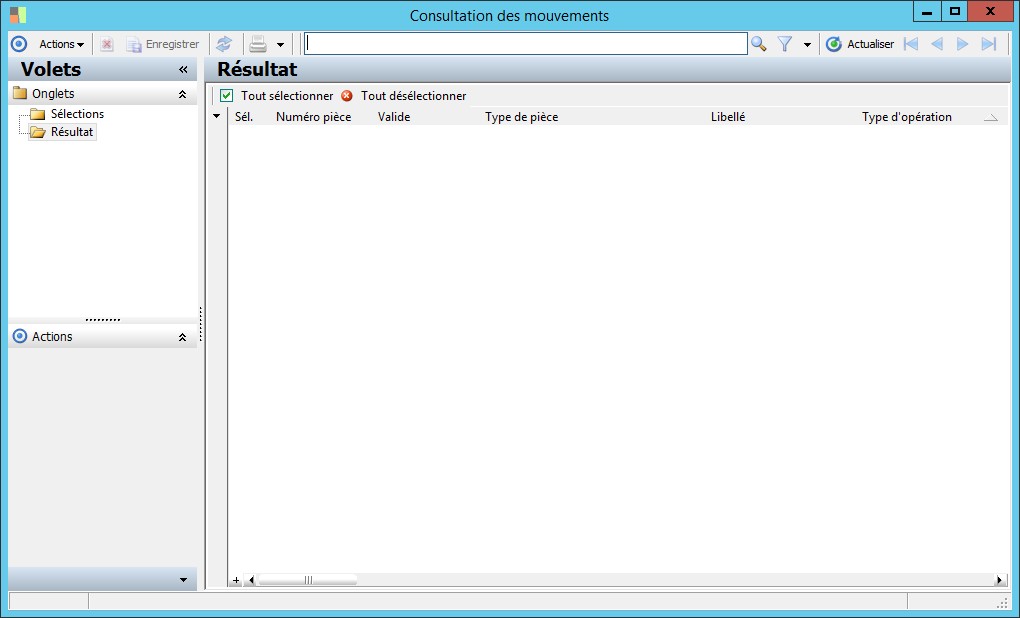The image size is (1020, 618).
Task: Click the filter funnel icon
Action: (785, 44)
